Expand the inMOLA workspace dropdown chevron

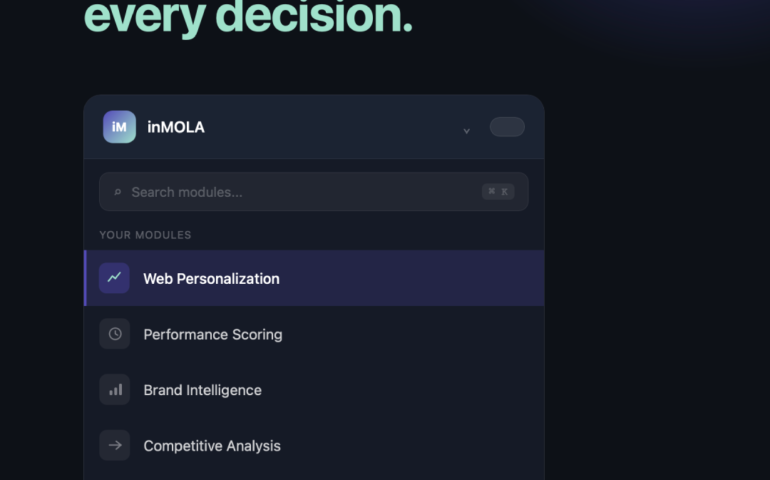click(466, 130)
